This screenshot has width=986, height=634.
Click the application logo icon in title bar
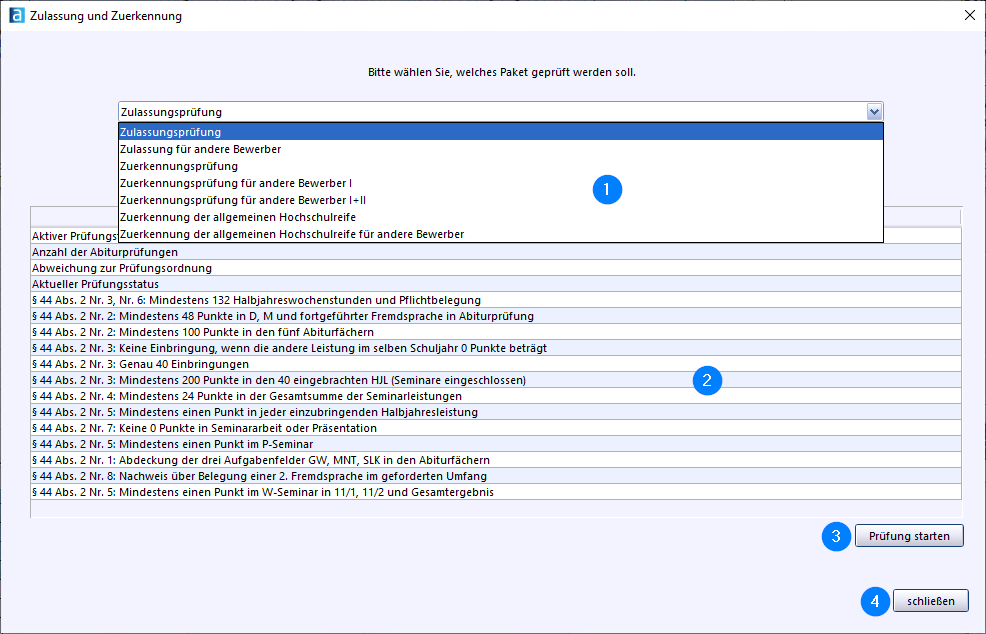[16, 15]
